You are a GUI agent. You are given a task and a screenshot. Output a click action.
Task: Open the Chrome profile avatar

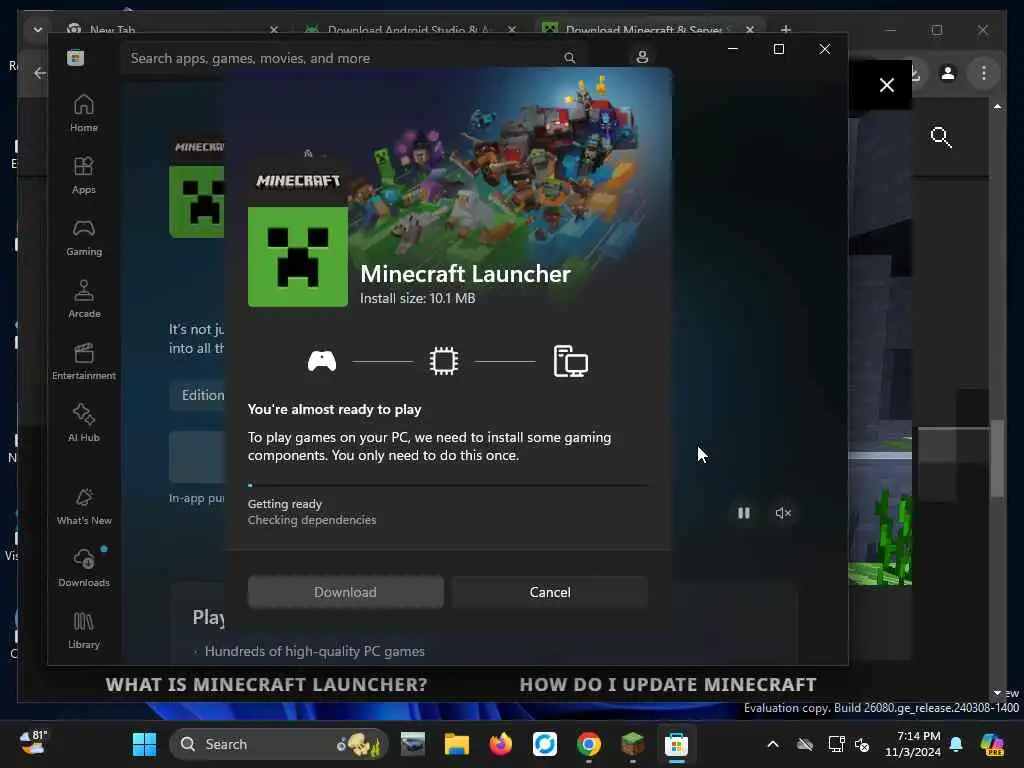click(948, 73)
